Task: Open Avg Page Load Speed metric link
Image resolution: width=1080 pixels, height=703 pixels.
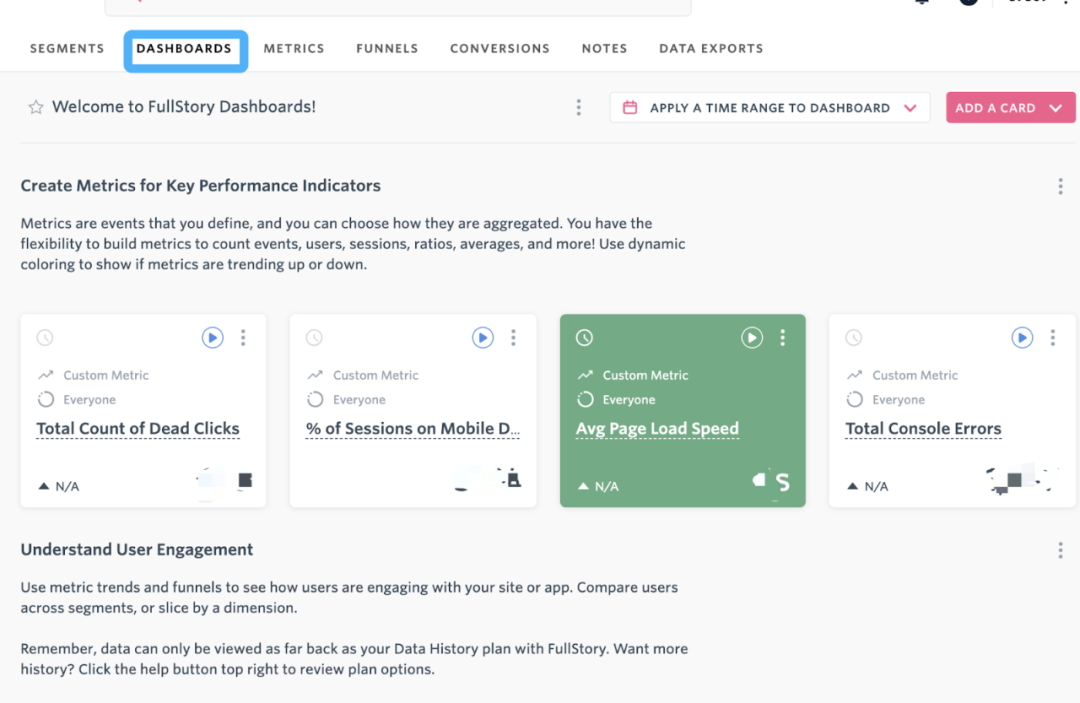Action: click(x=657, y=428)
